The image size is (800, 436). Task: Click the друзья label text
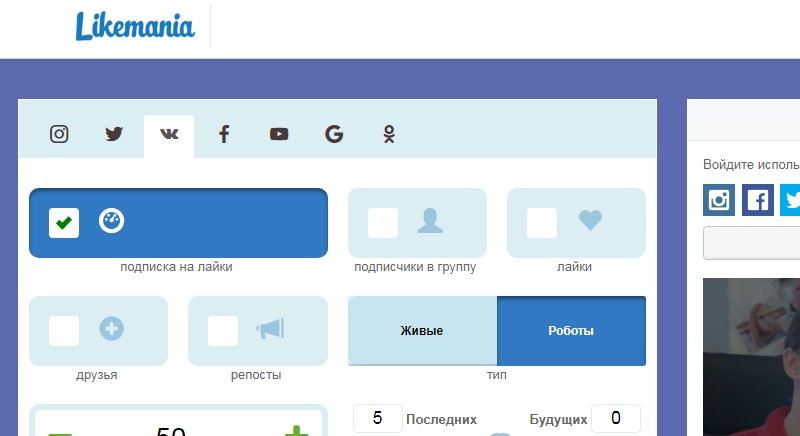tap(96, 375)
